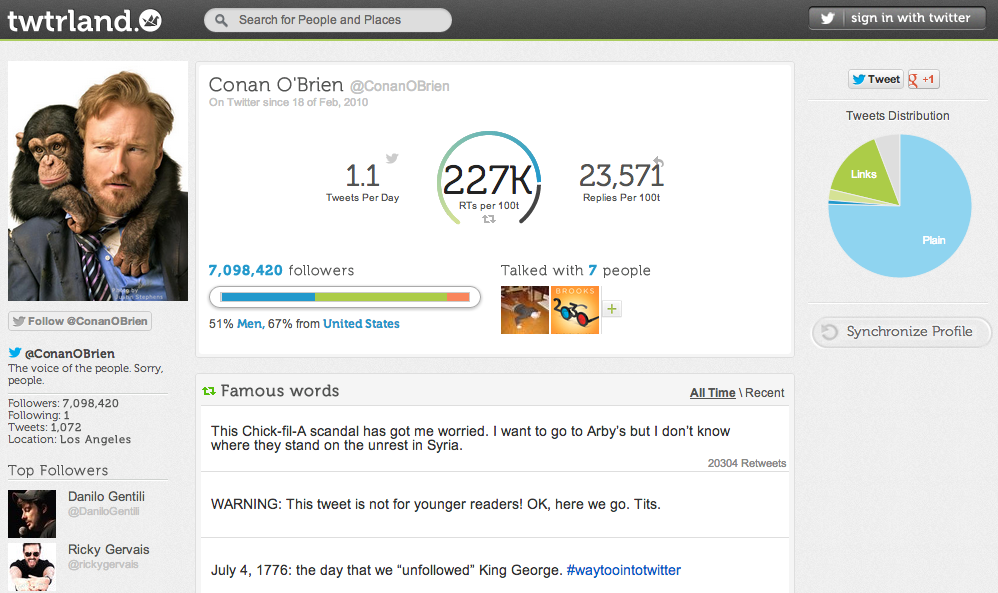Click the reply arrow icon above 23,571
998x593 pixels.
click(x=657, y=161)
